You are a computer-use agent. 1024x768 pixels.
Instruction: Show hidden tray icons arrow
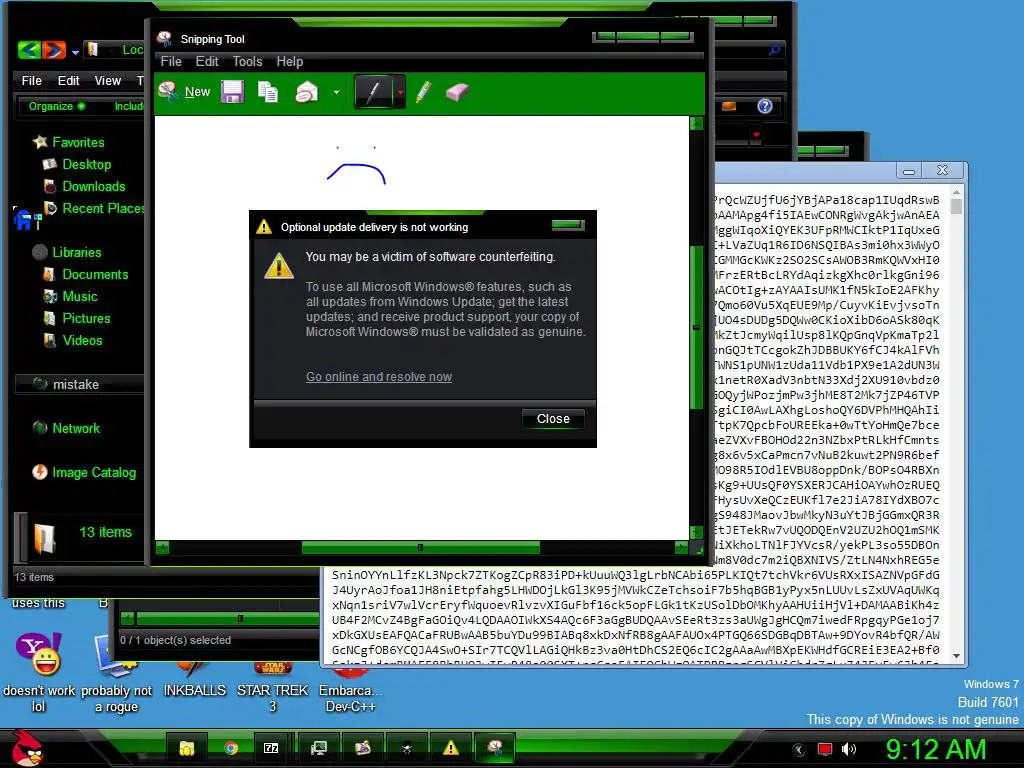coord(799,750)
